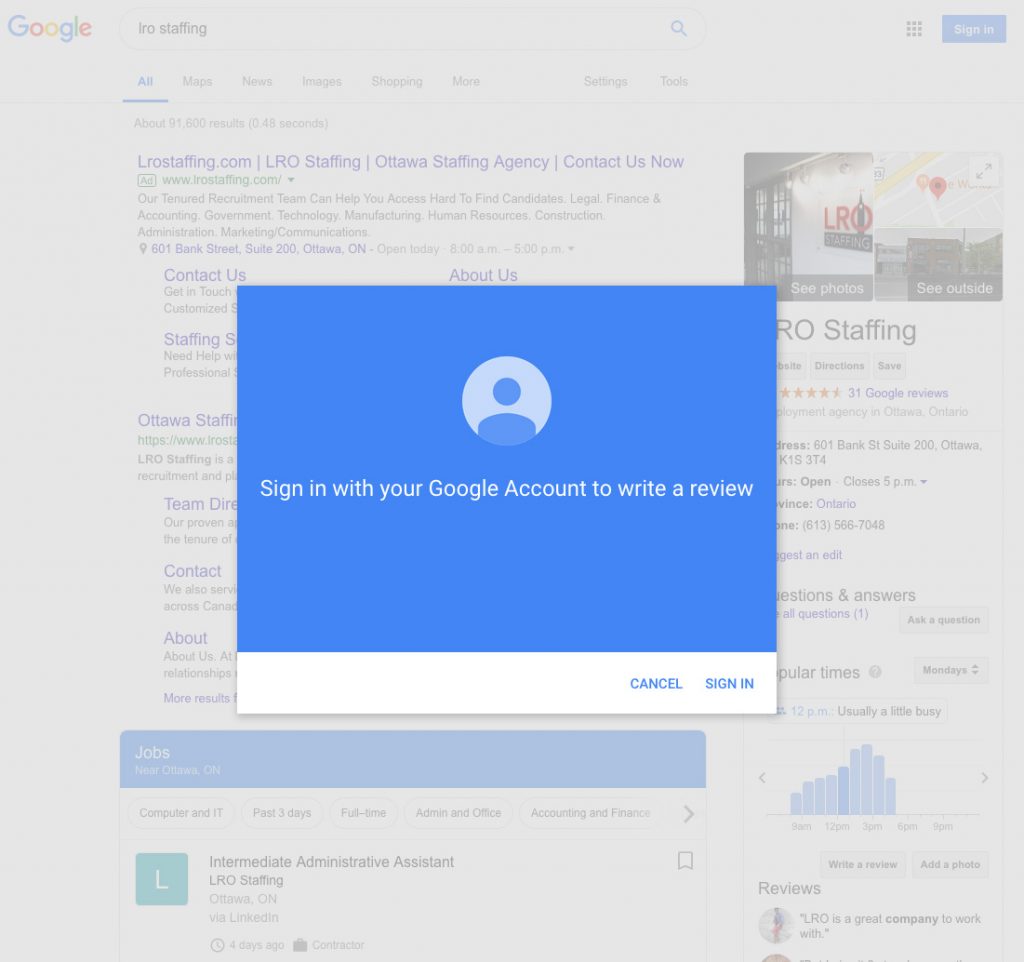The width and height of the screenshot is (1024, 962).
Task: Show previous day in popular times
Action: tap(762, 778)
